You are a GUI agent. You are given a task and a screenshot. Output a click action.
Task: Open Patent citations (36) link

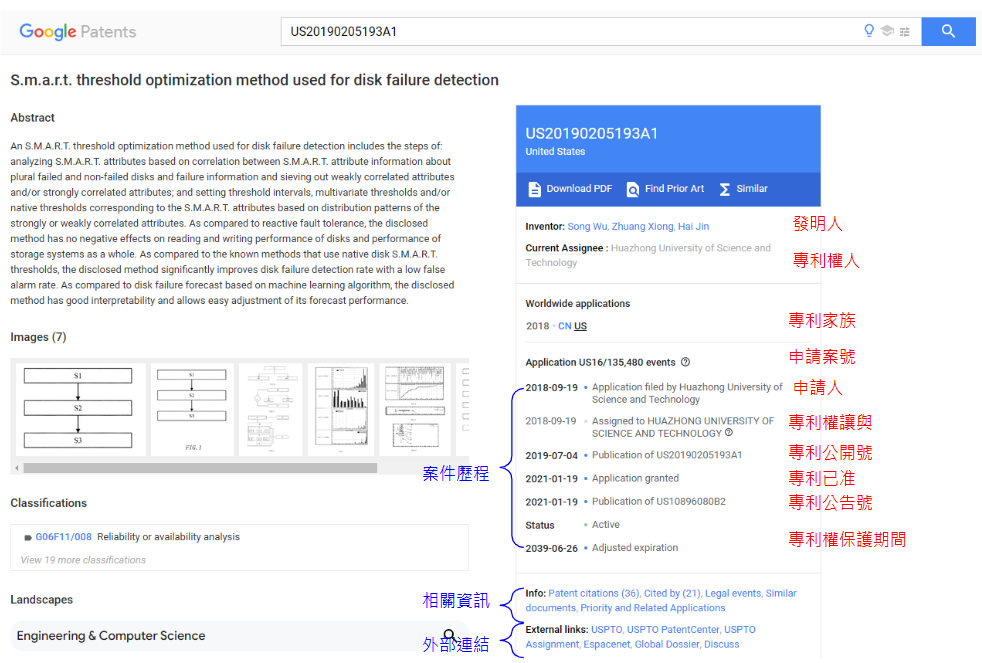point(594,593)
